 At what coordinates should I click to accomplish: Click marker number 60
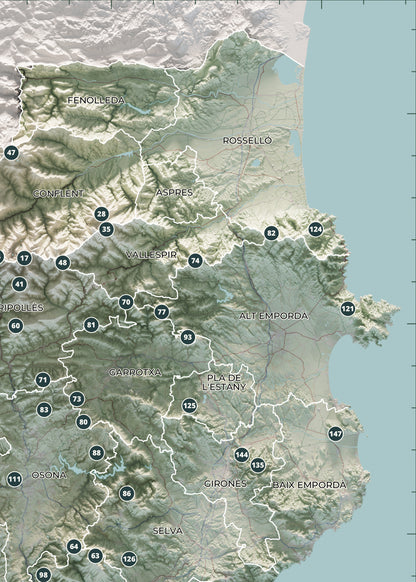(x=16, y=326)
